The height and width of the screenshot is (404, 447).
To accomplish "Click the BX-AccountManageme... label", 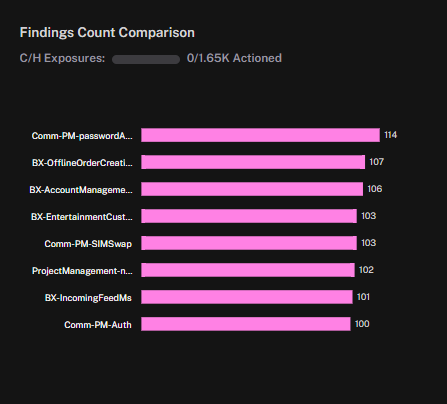I will (x=81, y=190).
